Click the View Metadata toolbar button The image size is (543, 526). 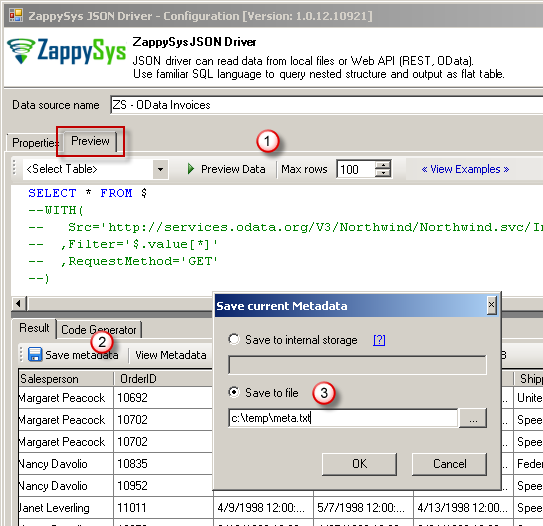(171, 355)
